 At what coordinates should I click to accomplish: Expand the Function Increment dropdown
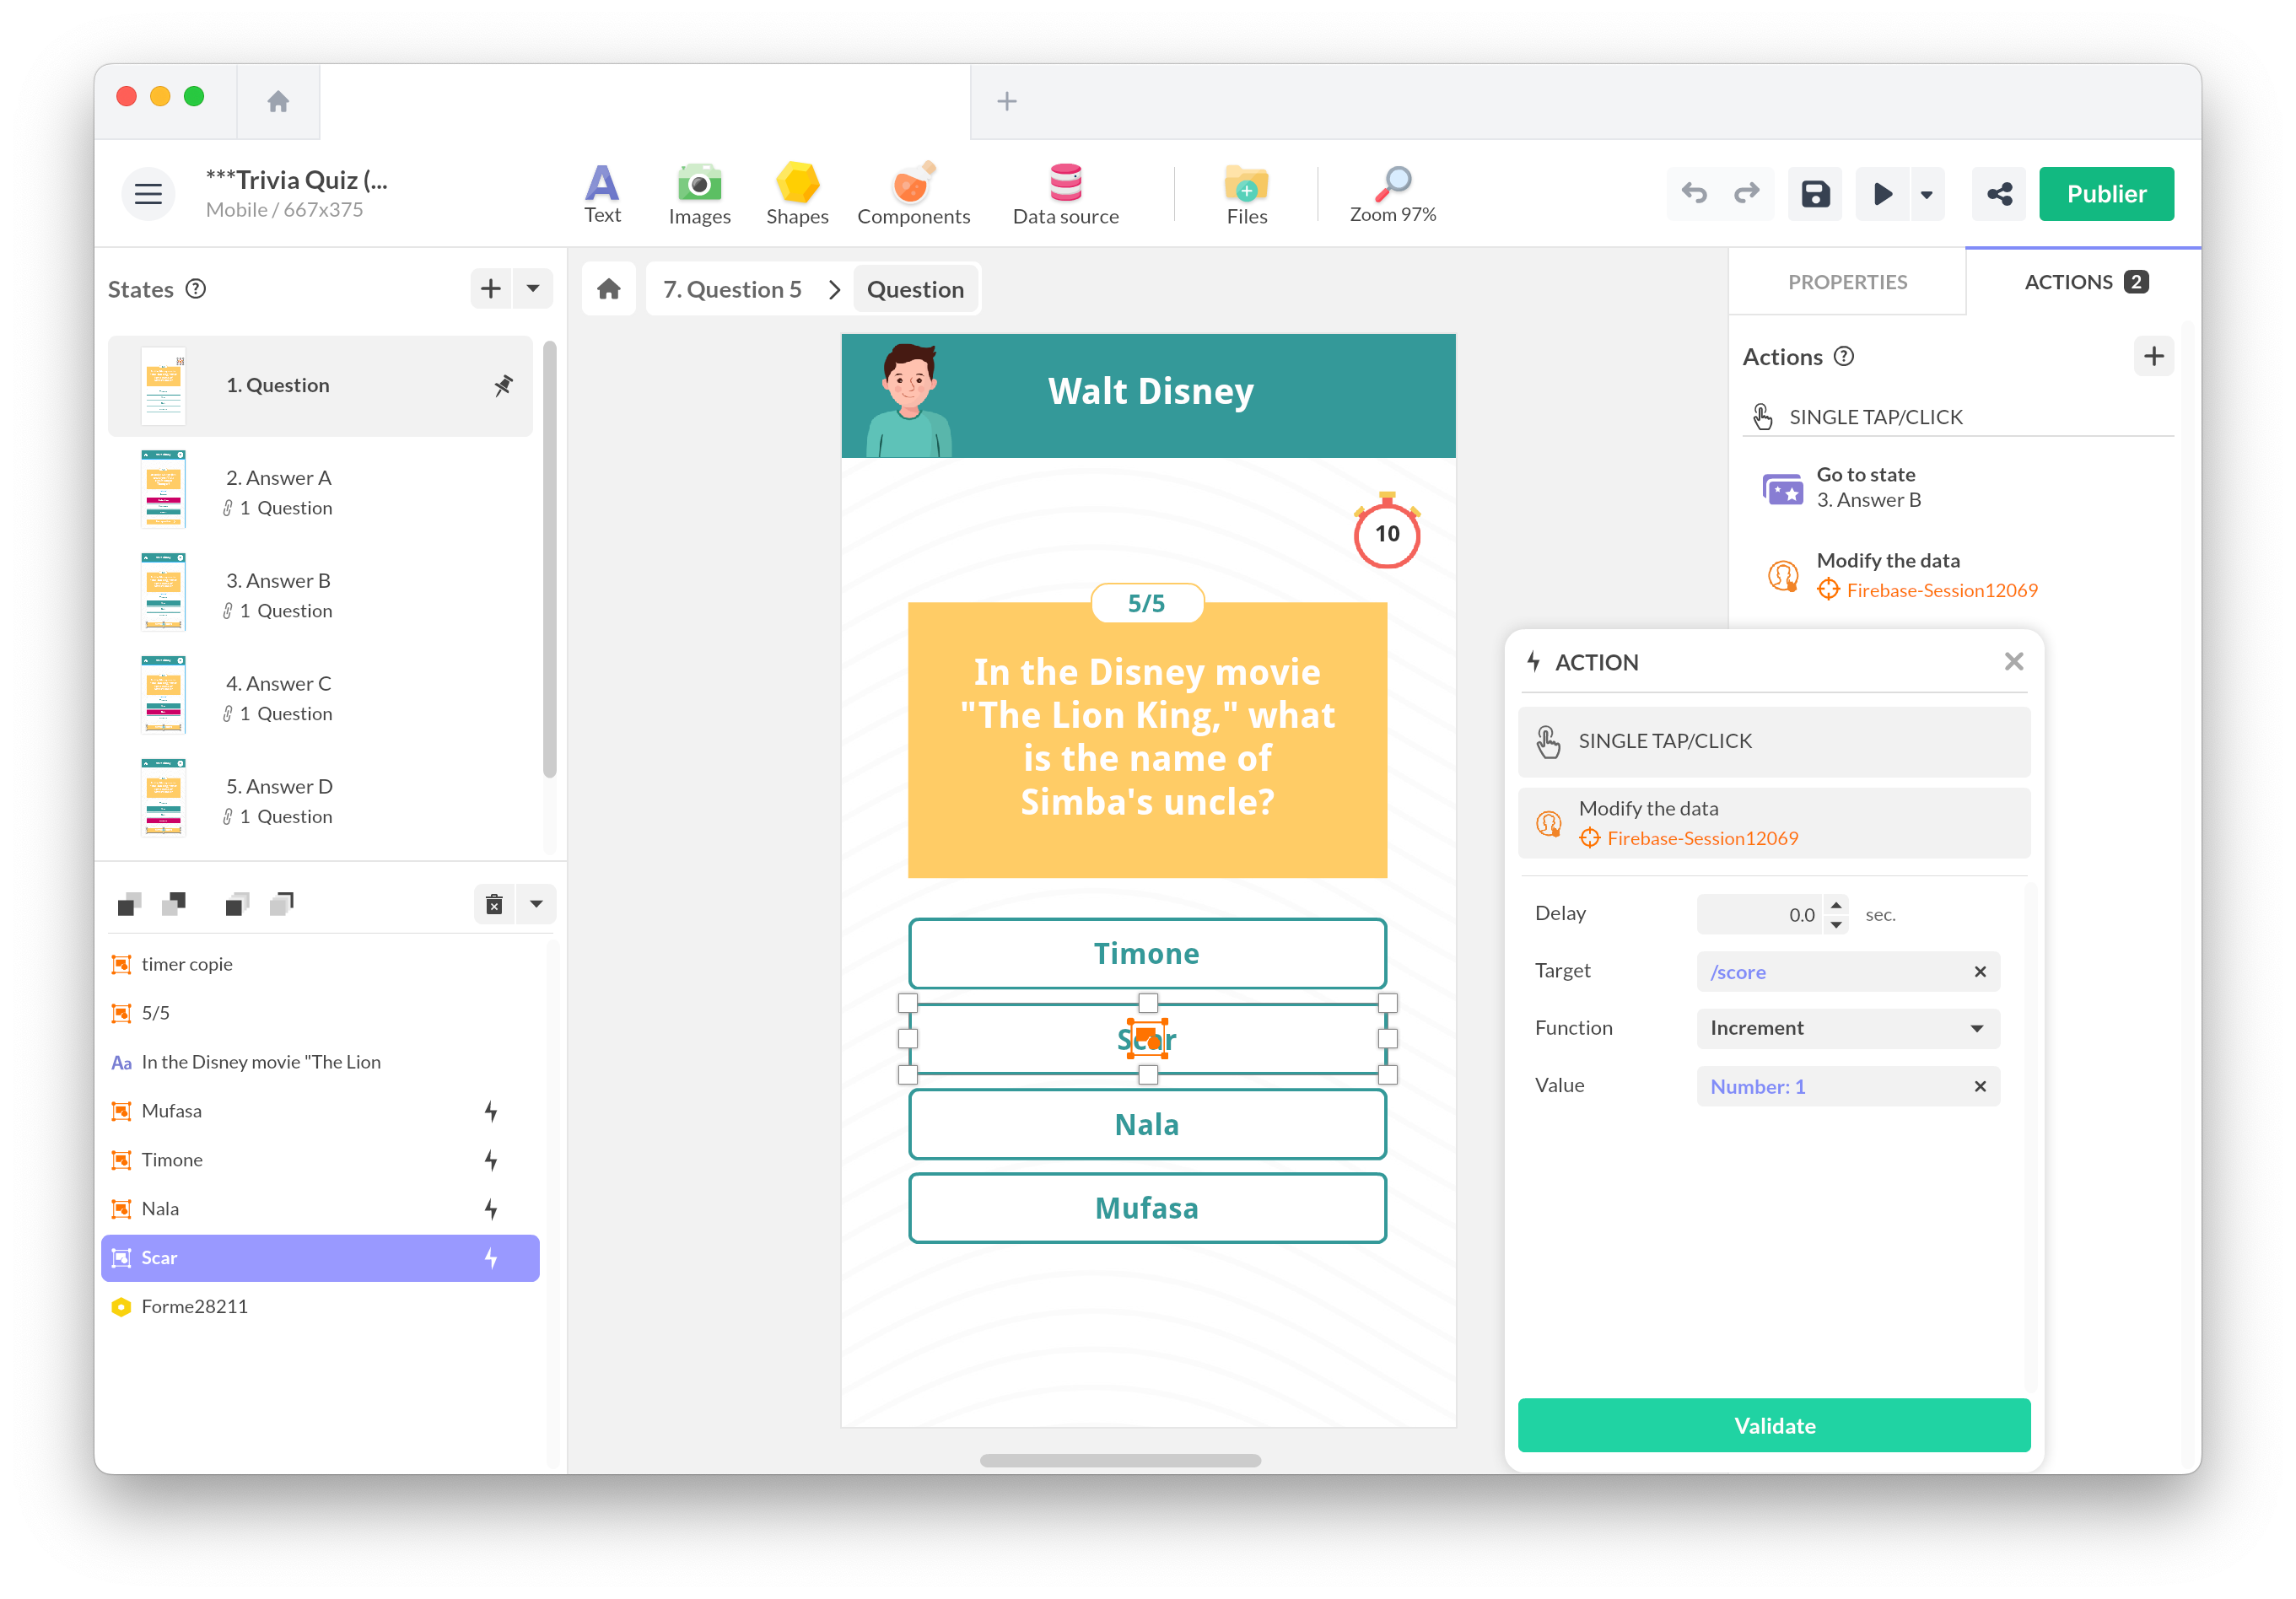pos(1976,1028)
